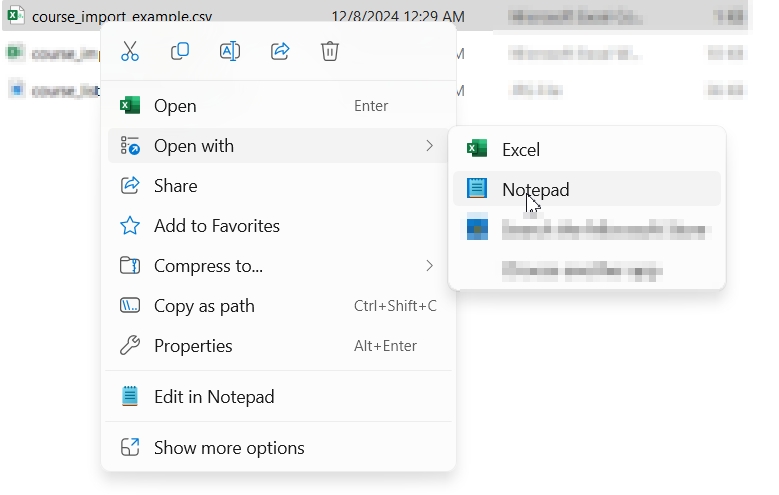The image size is (779, 495).
Task: Select Excel in the Open with submenu
Action: [x=587, y=149]
